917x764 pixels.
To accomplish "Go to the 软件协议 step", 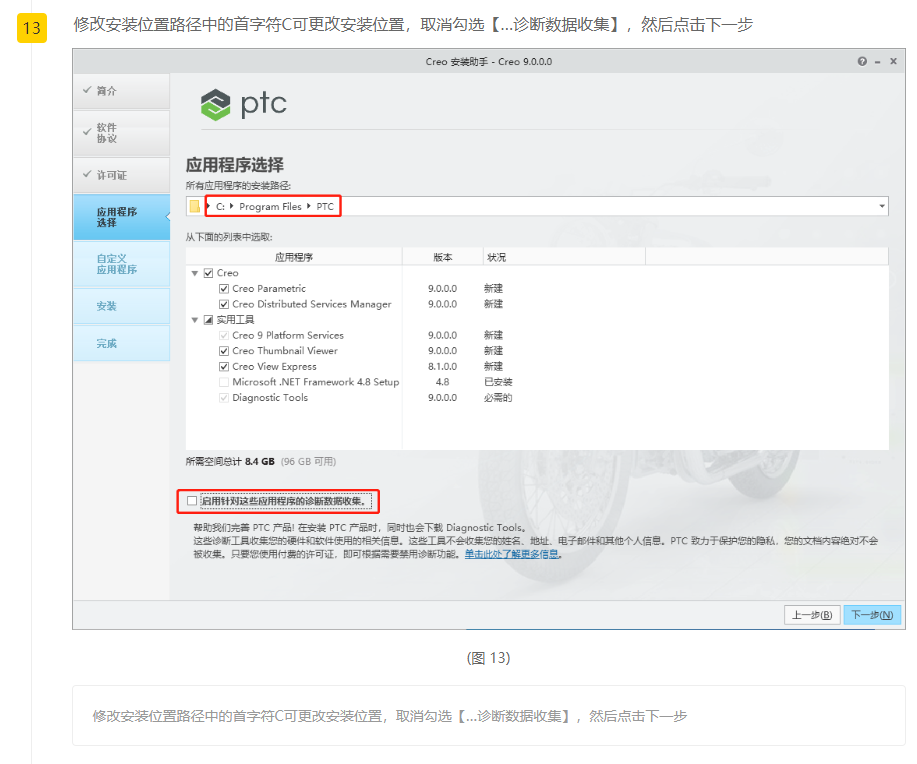I will coord(122,133).
